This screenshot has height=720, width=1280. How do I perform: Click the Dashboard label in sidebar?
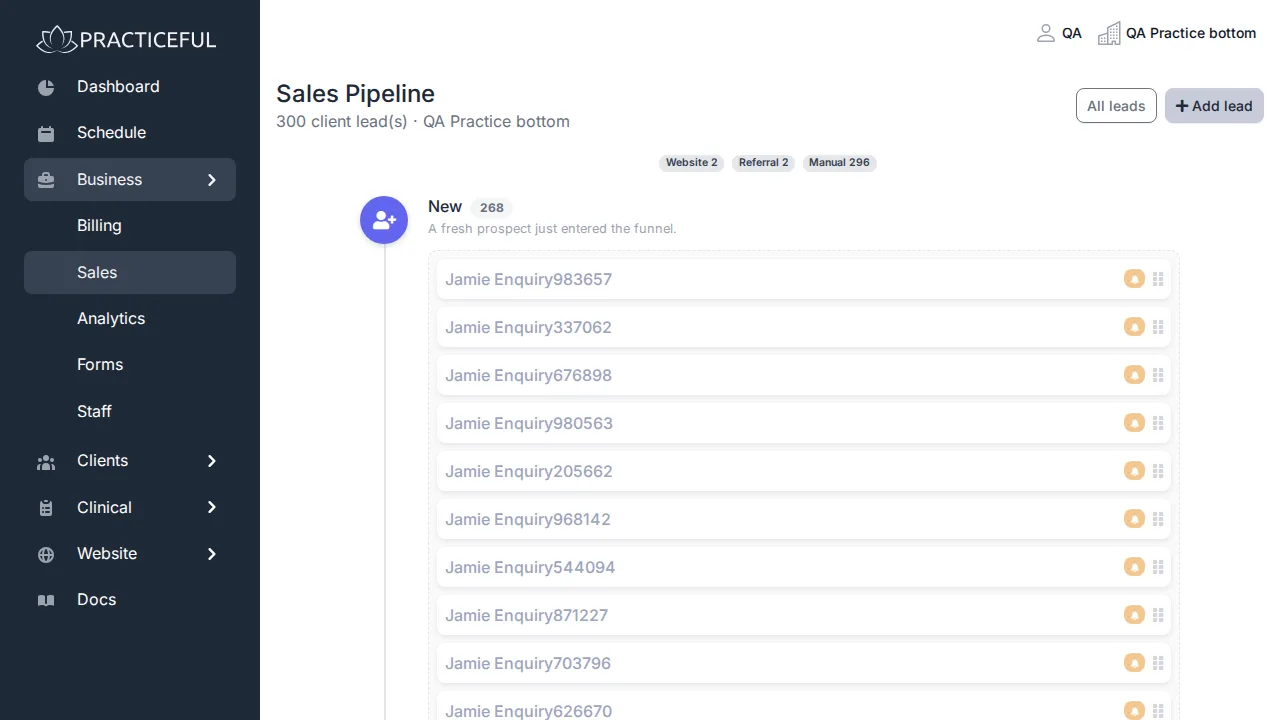118,87
